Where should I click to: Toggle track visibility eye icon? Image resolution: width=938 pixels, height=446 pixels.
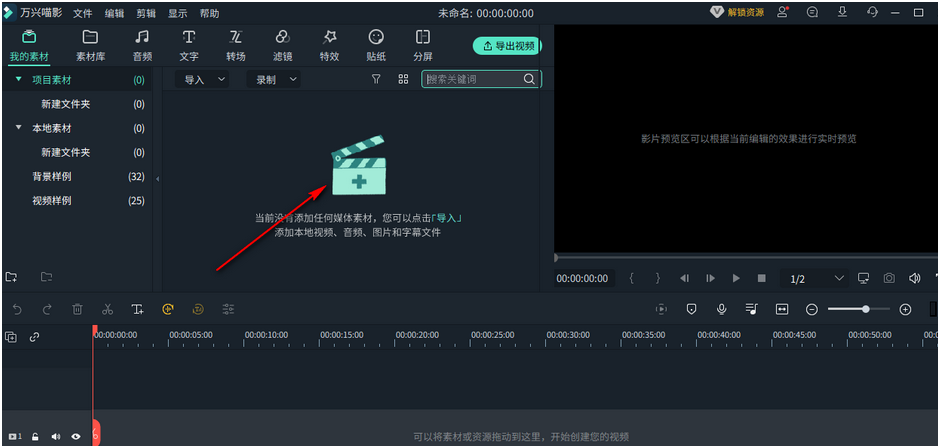coord(76,436)
